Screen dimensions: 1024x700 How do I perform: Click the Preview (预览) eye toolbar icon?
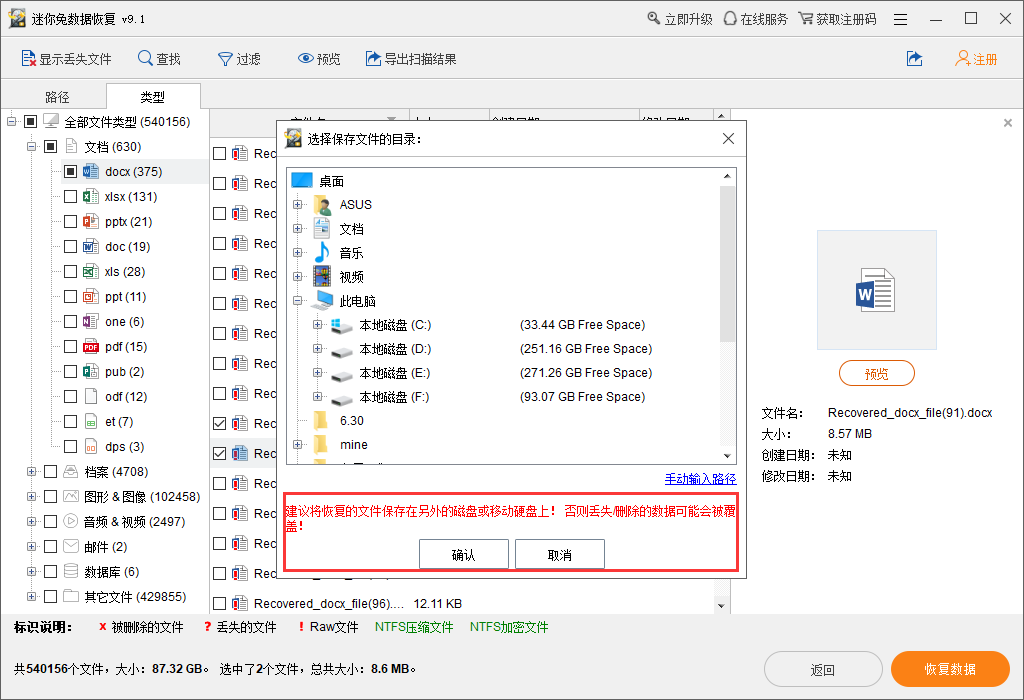306,59
